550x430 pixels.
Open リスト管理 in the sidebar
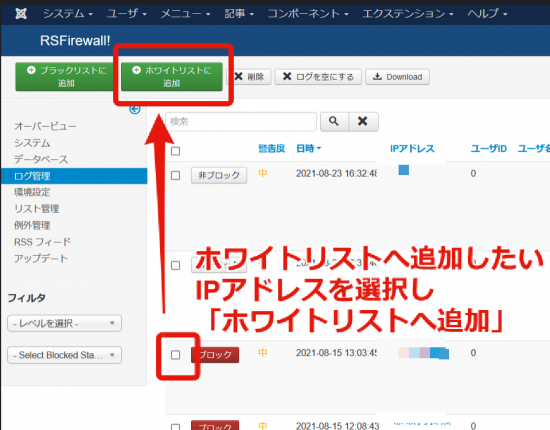pyautogui.click(x=36, y=209)
